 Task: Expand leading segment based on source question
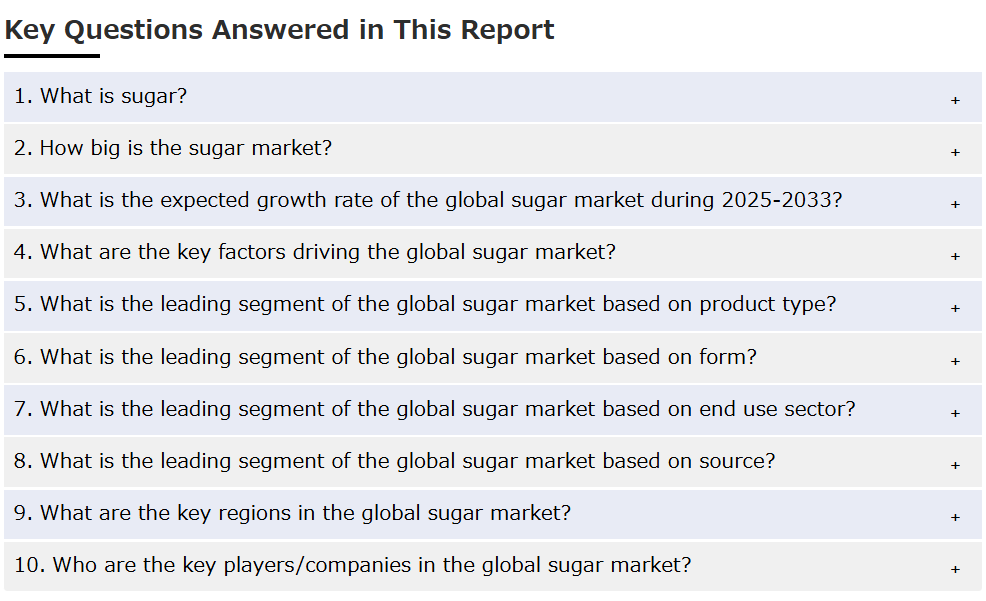point(492,463)
